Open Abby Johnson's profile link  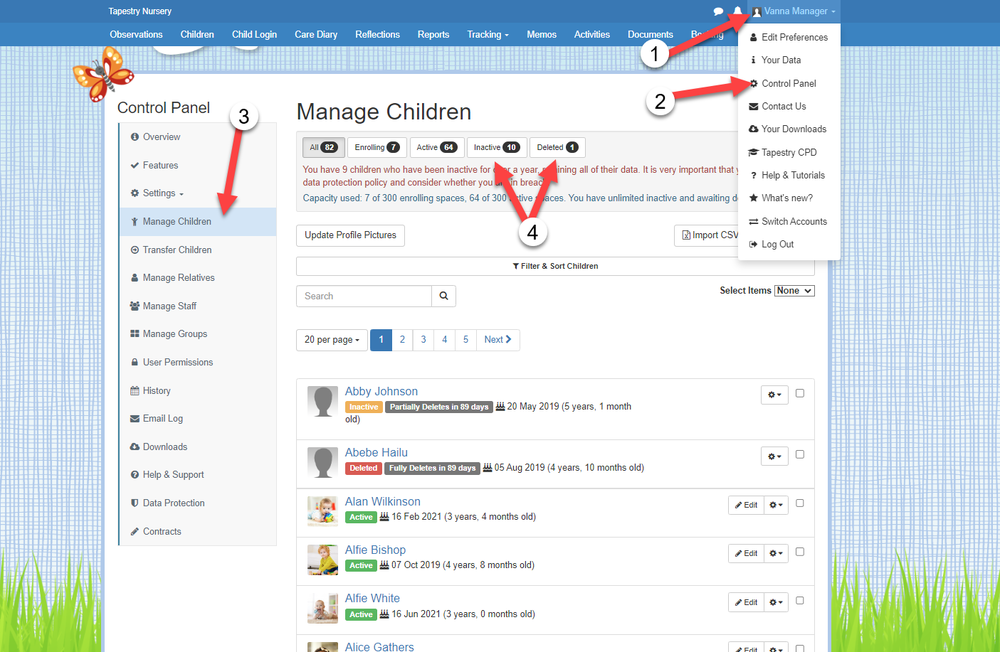pyautogui.click(x=381, y=392)
